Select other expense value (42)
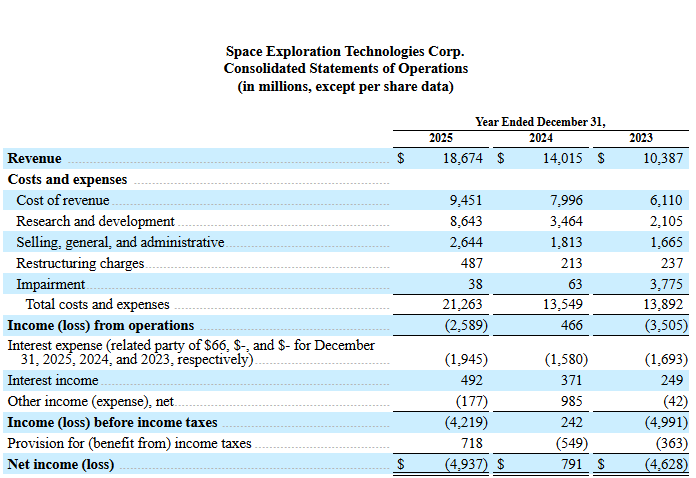Viewport: 696px width, 478px height. [x=676, y=401]
